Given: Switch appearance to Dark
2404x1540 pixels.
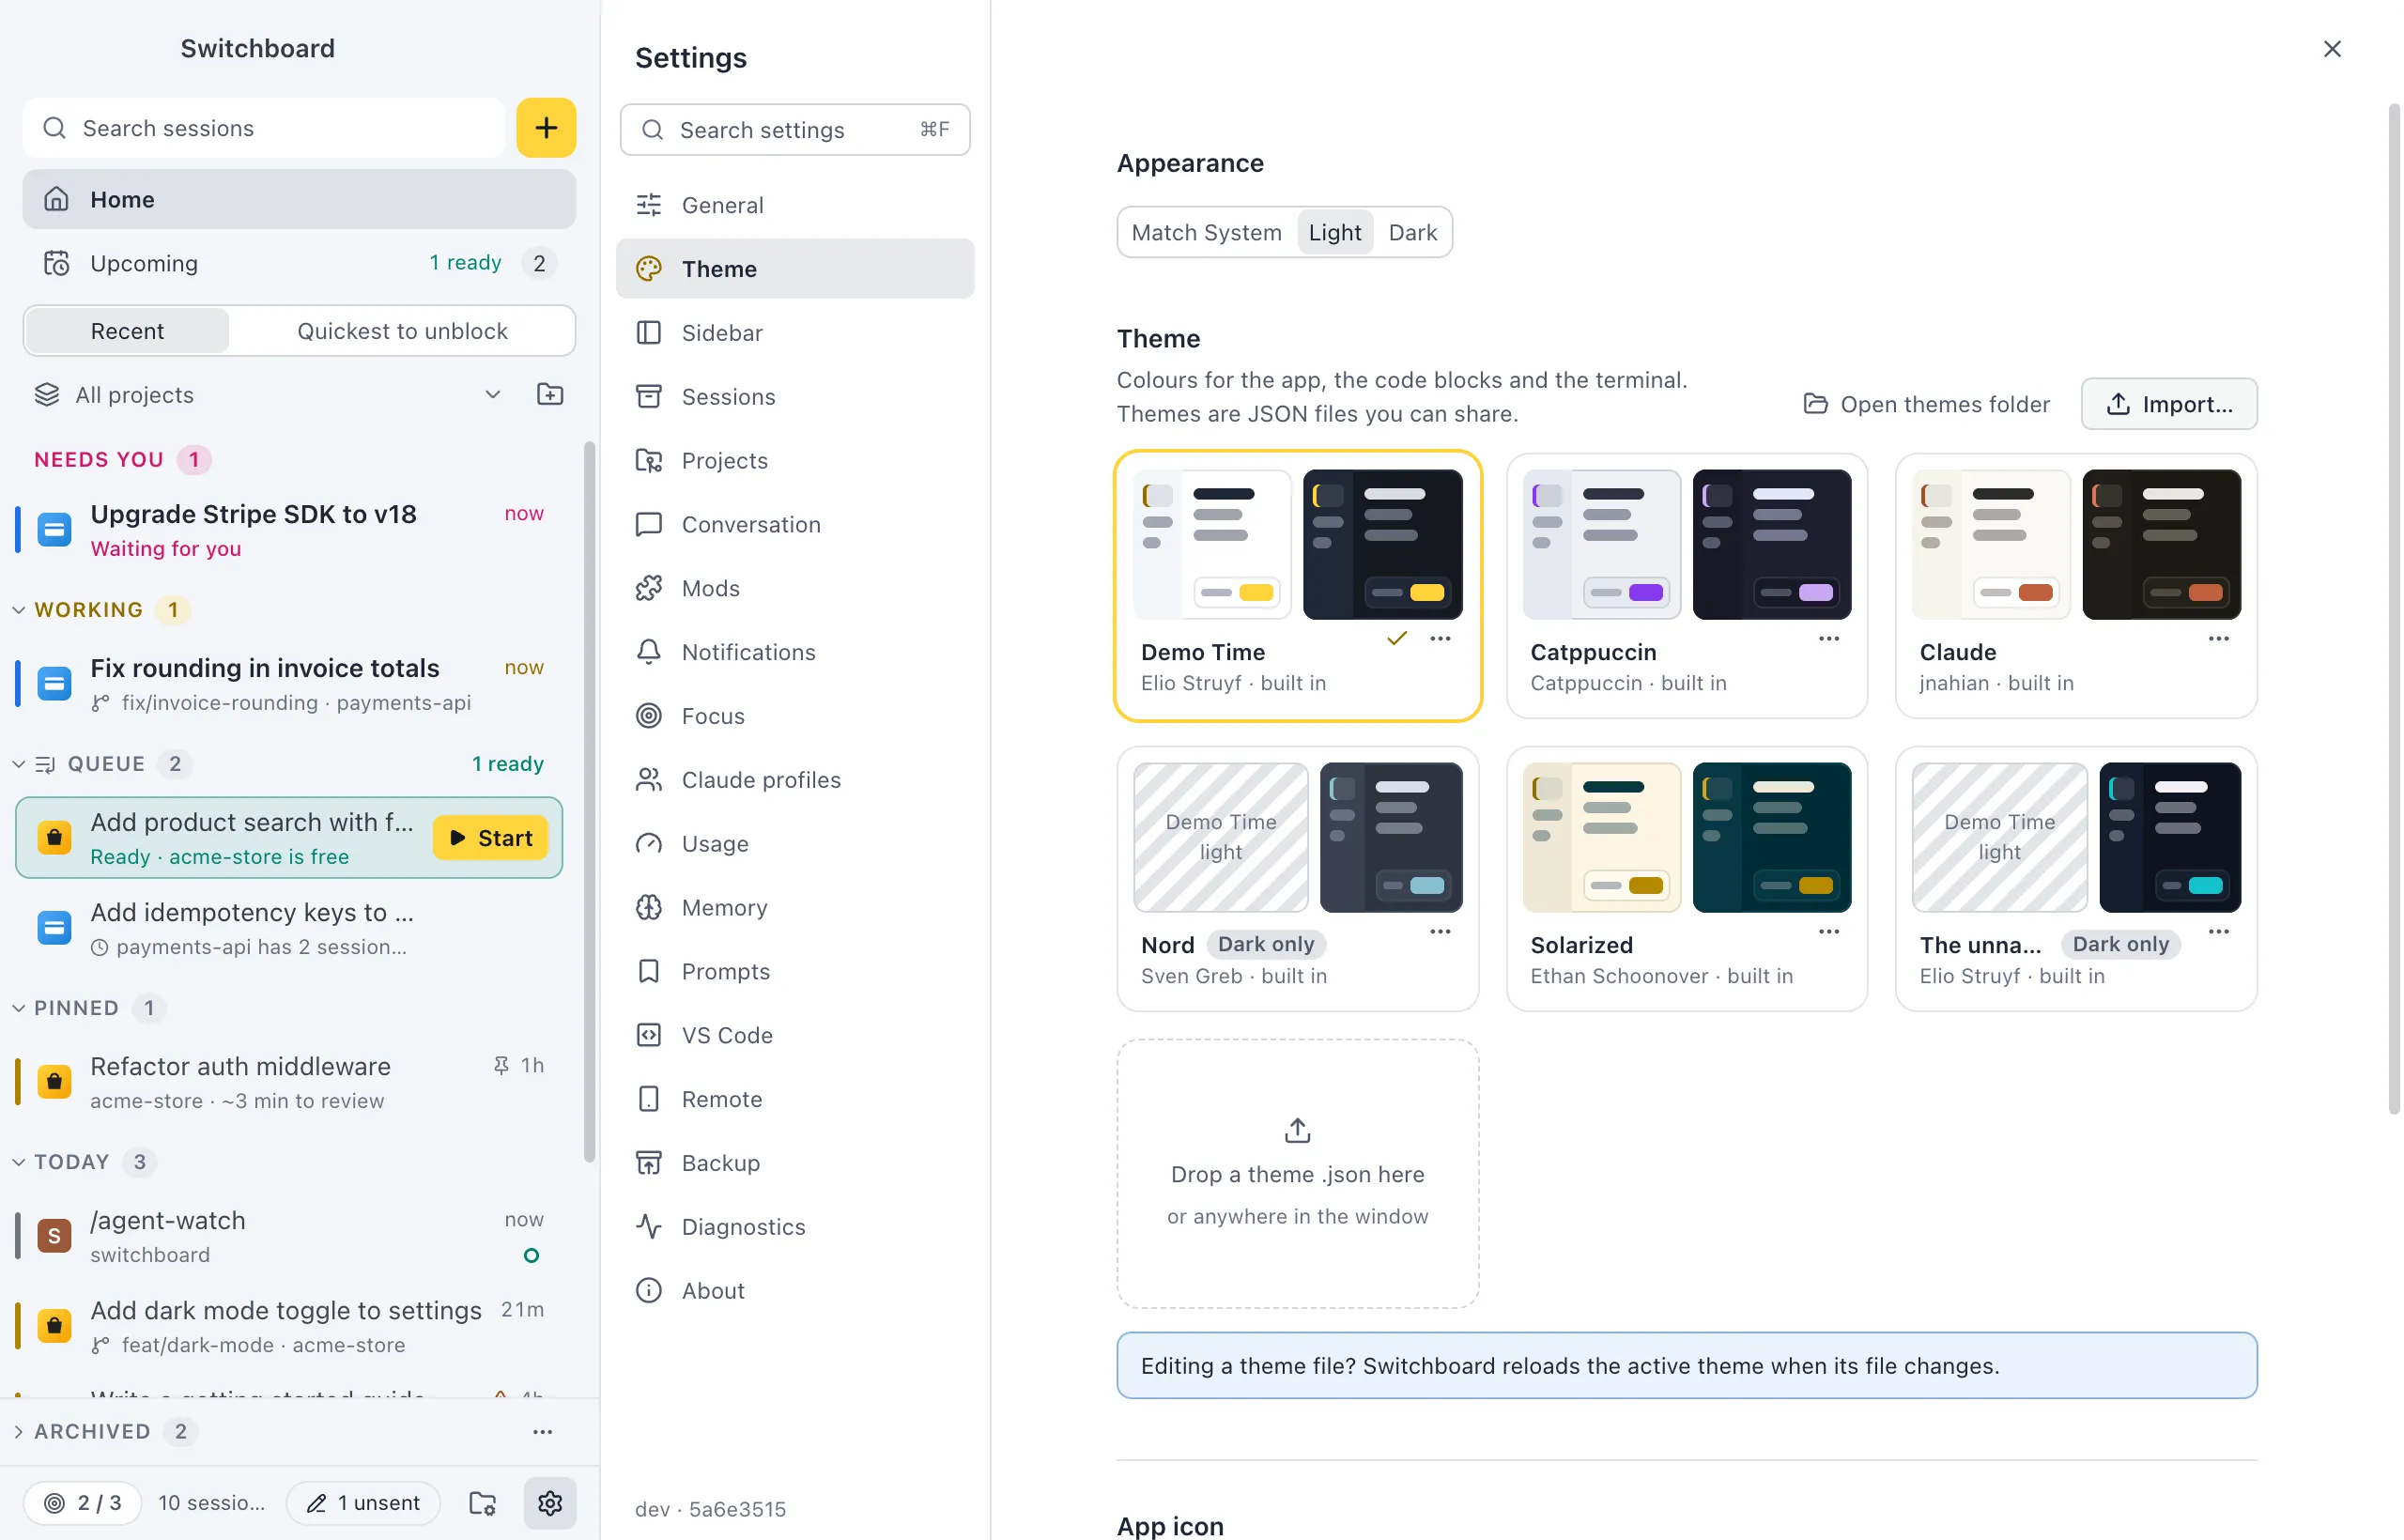Looking at the screenshot, I should 1412,233.
